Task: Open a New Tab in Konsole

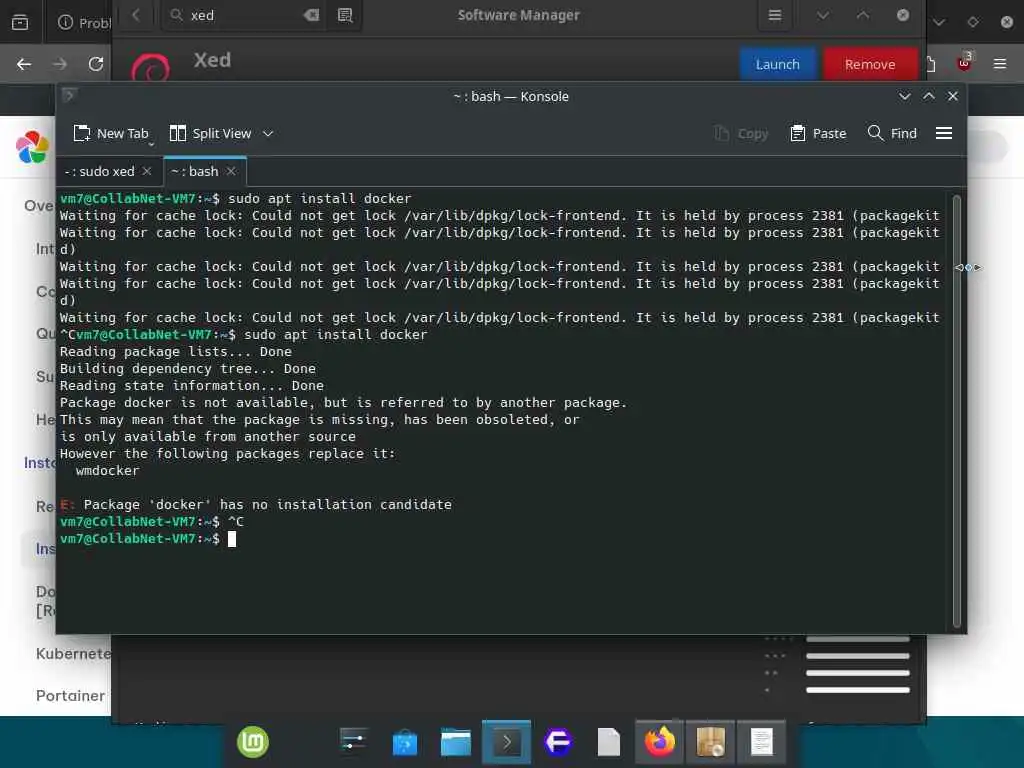Action: pos(110,133)
